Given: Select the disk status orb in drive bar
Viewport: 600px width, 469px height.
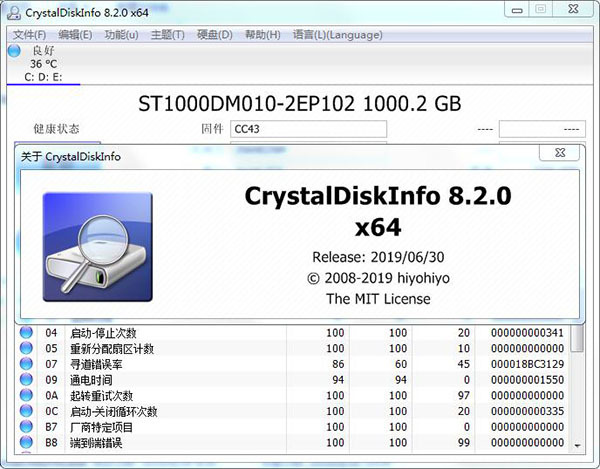Looking at the screenshot, I should [14, 50].
